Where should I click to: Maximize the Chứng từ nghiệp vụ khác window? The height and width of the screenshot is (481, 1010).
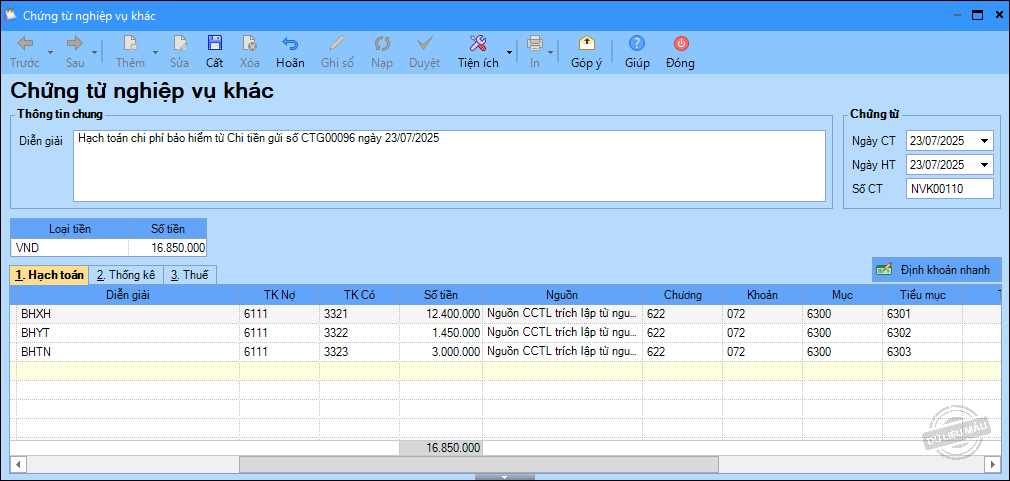(977, 15)
